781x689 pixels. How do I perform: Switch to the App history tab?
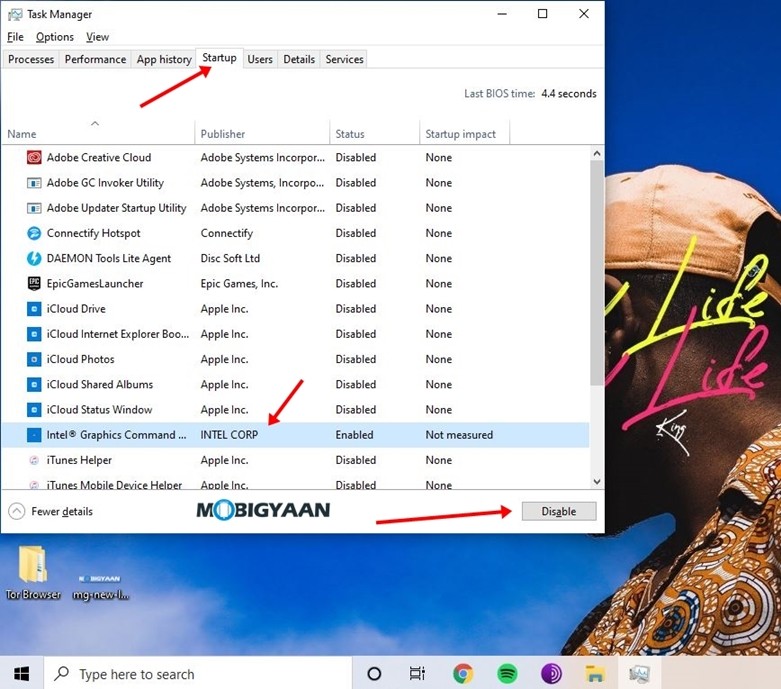coord(164,59)
